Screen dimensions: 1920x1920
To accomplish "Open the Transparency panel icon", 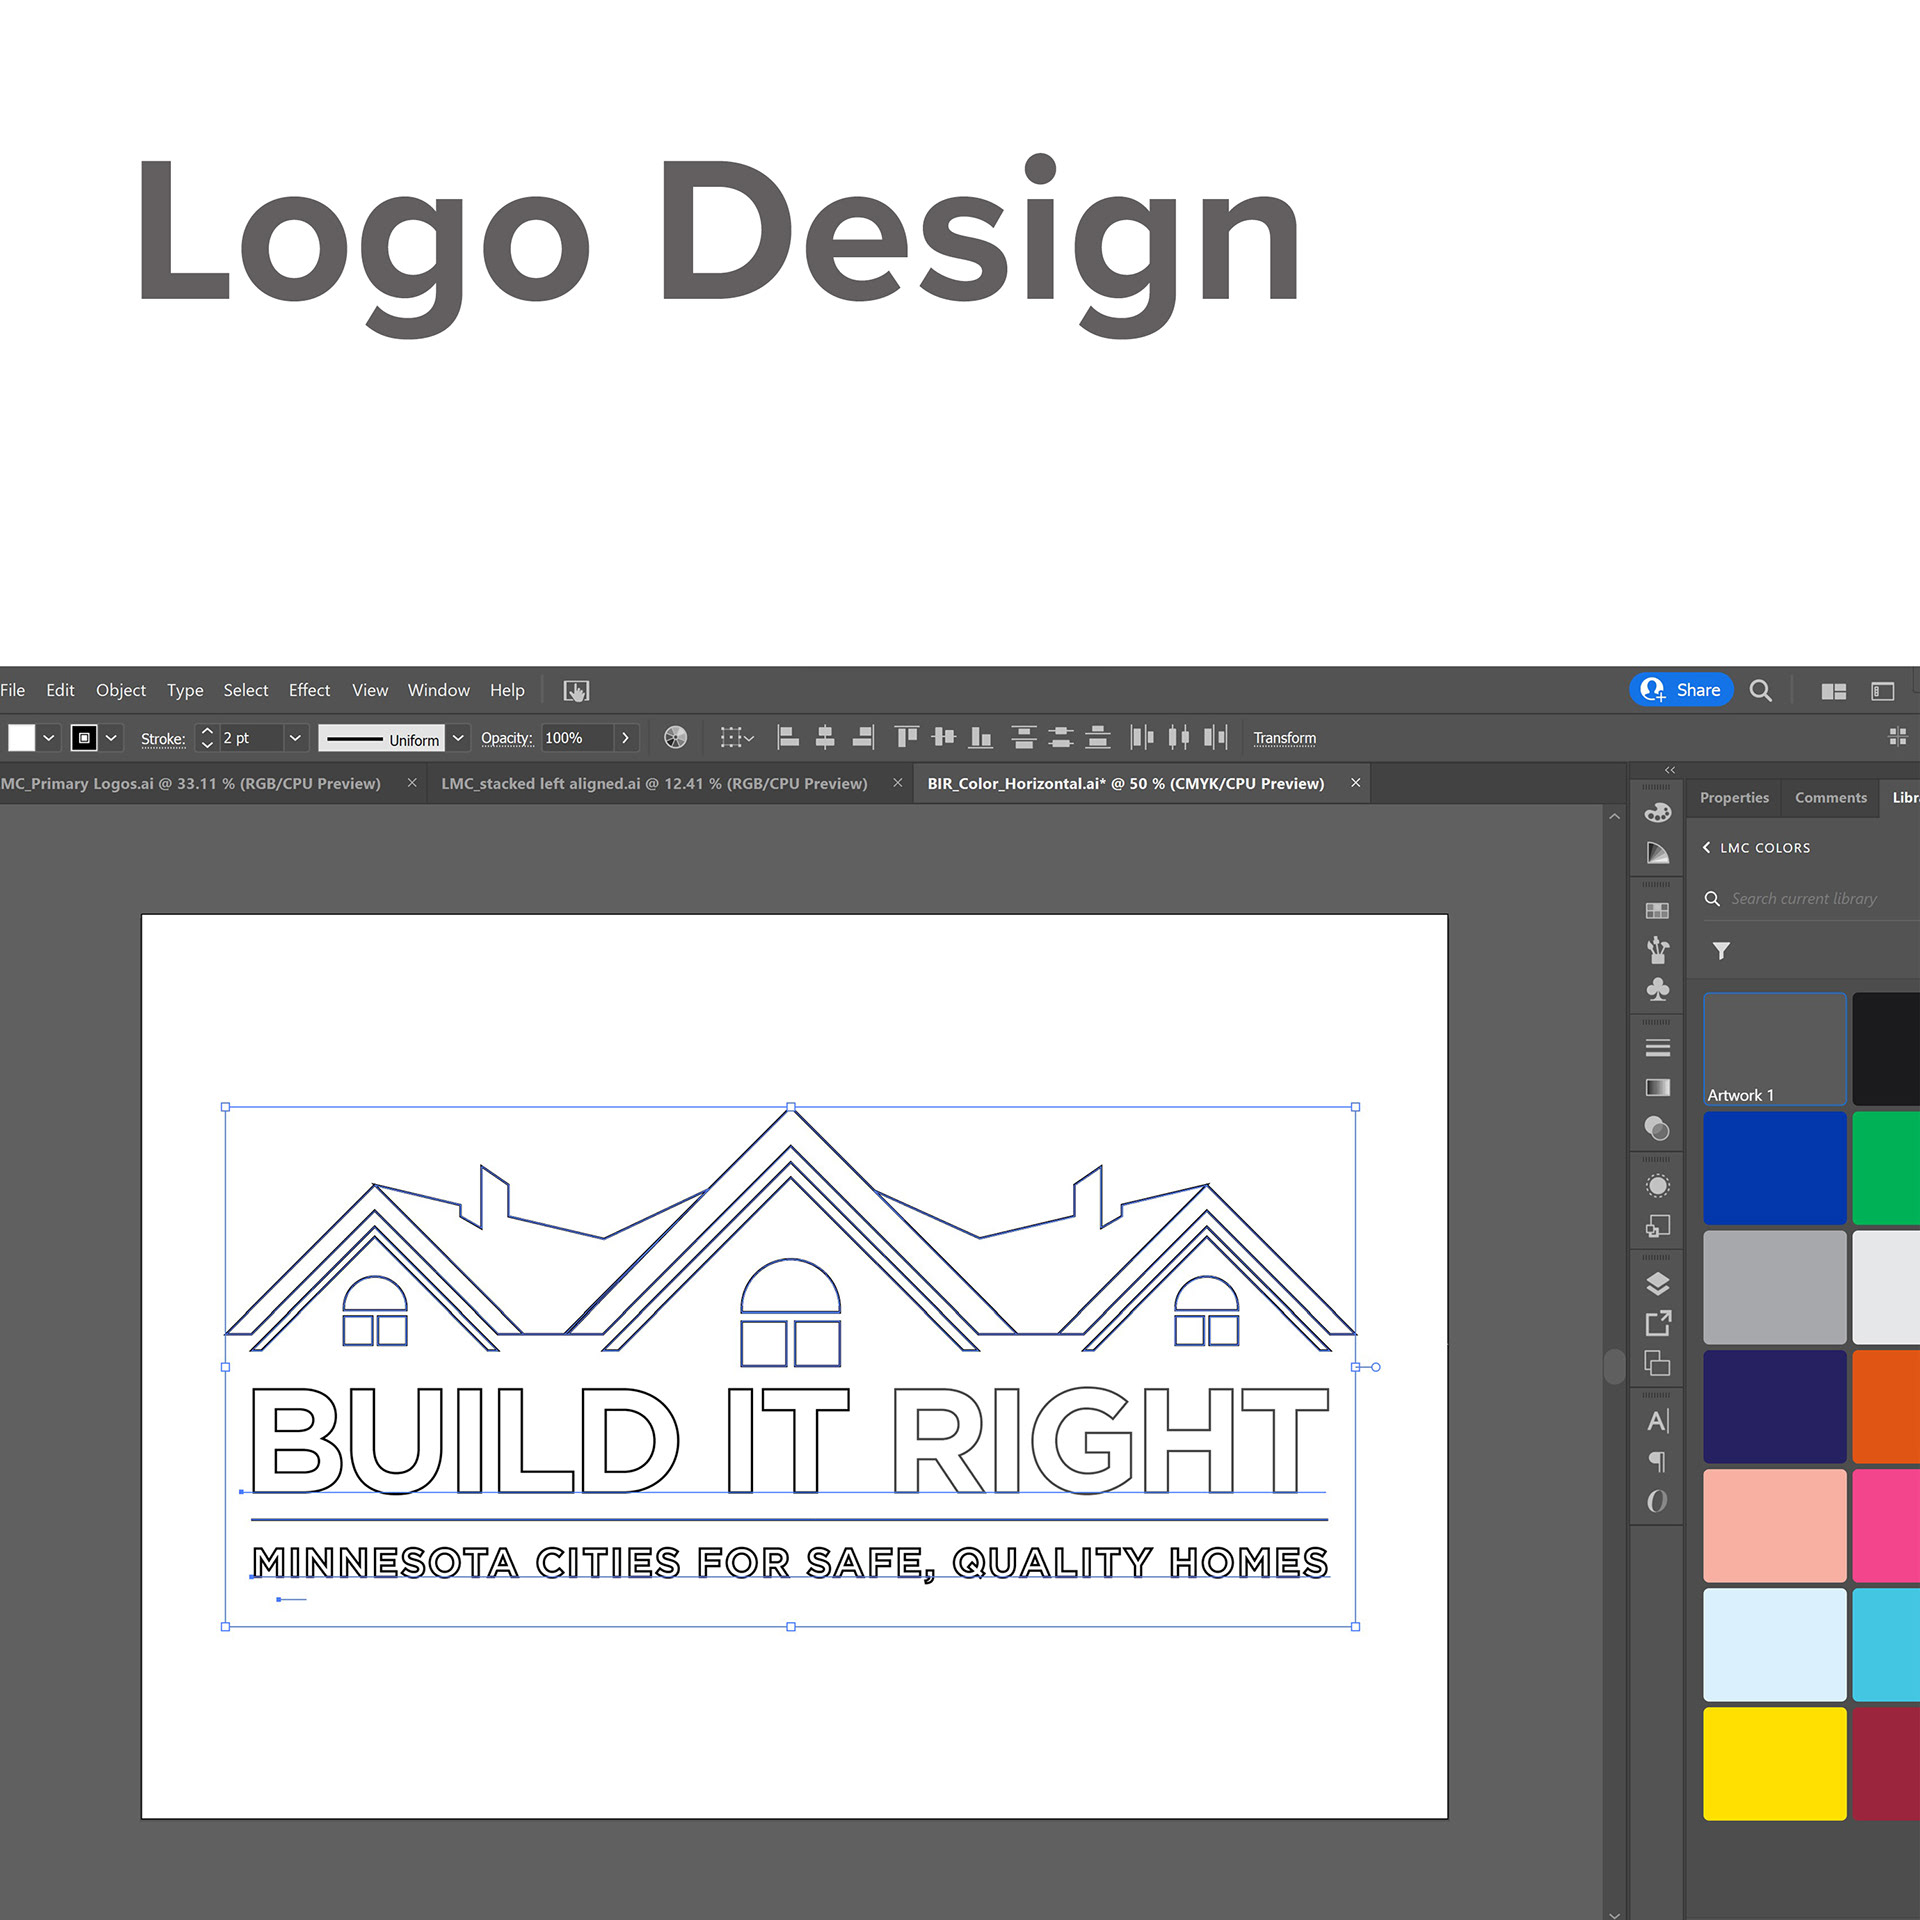I will click(x=1657, y=1128).
